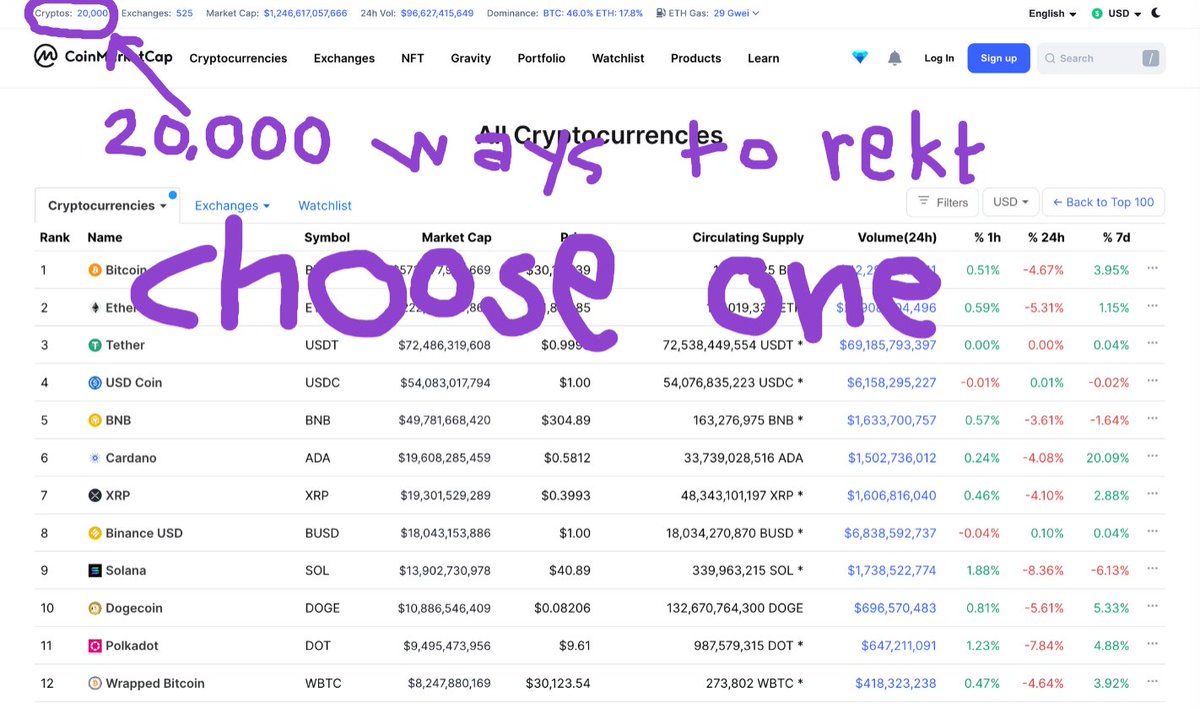This screenshot has height=709, width=1200.
Task: Open the NFT navigation item
Action: tap(413, 58)
